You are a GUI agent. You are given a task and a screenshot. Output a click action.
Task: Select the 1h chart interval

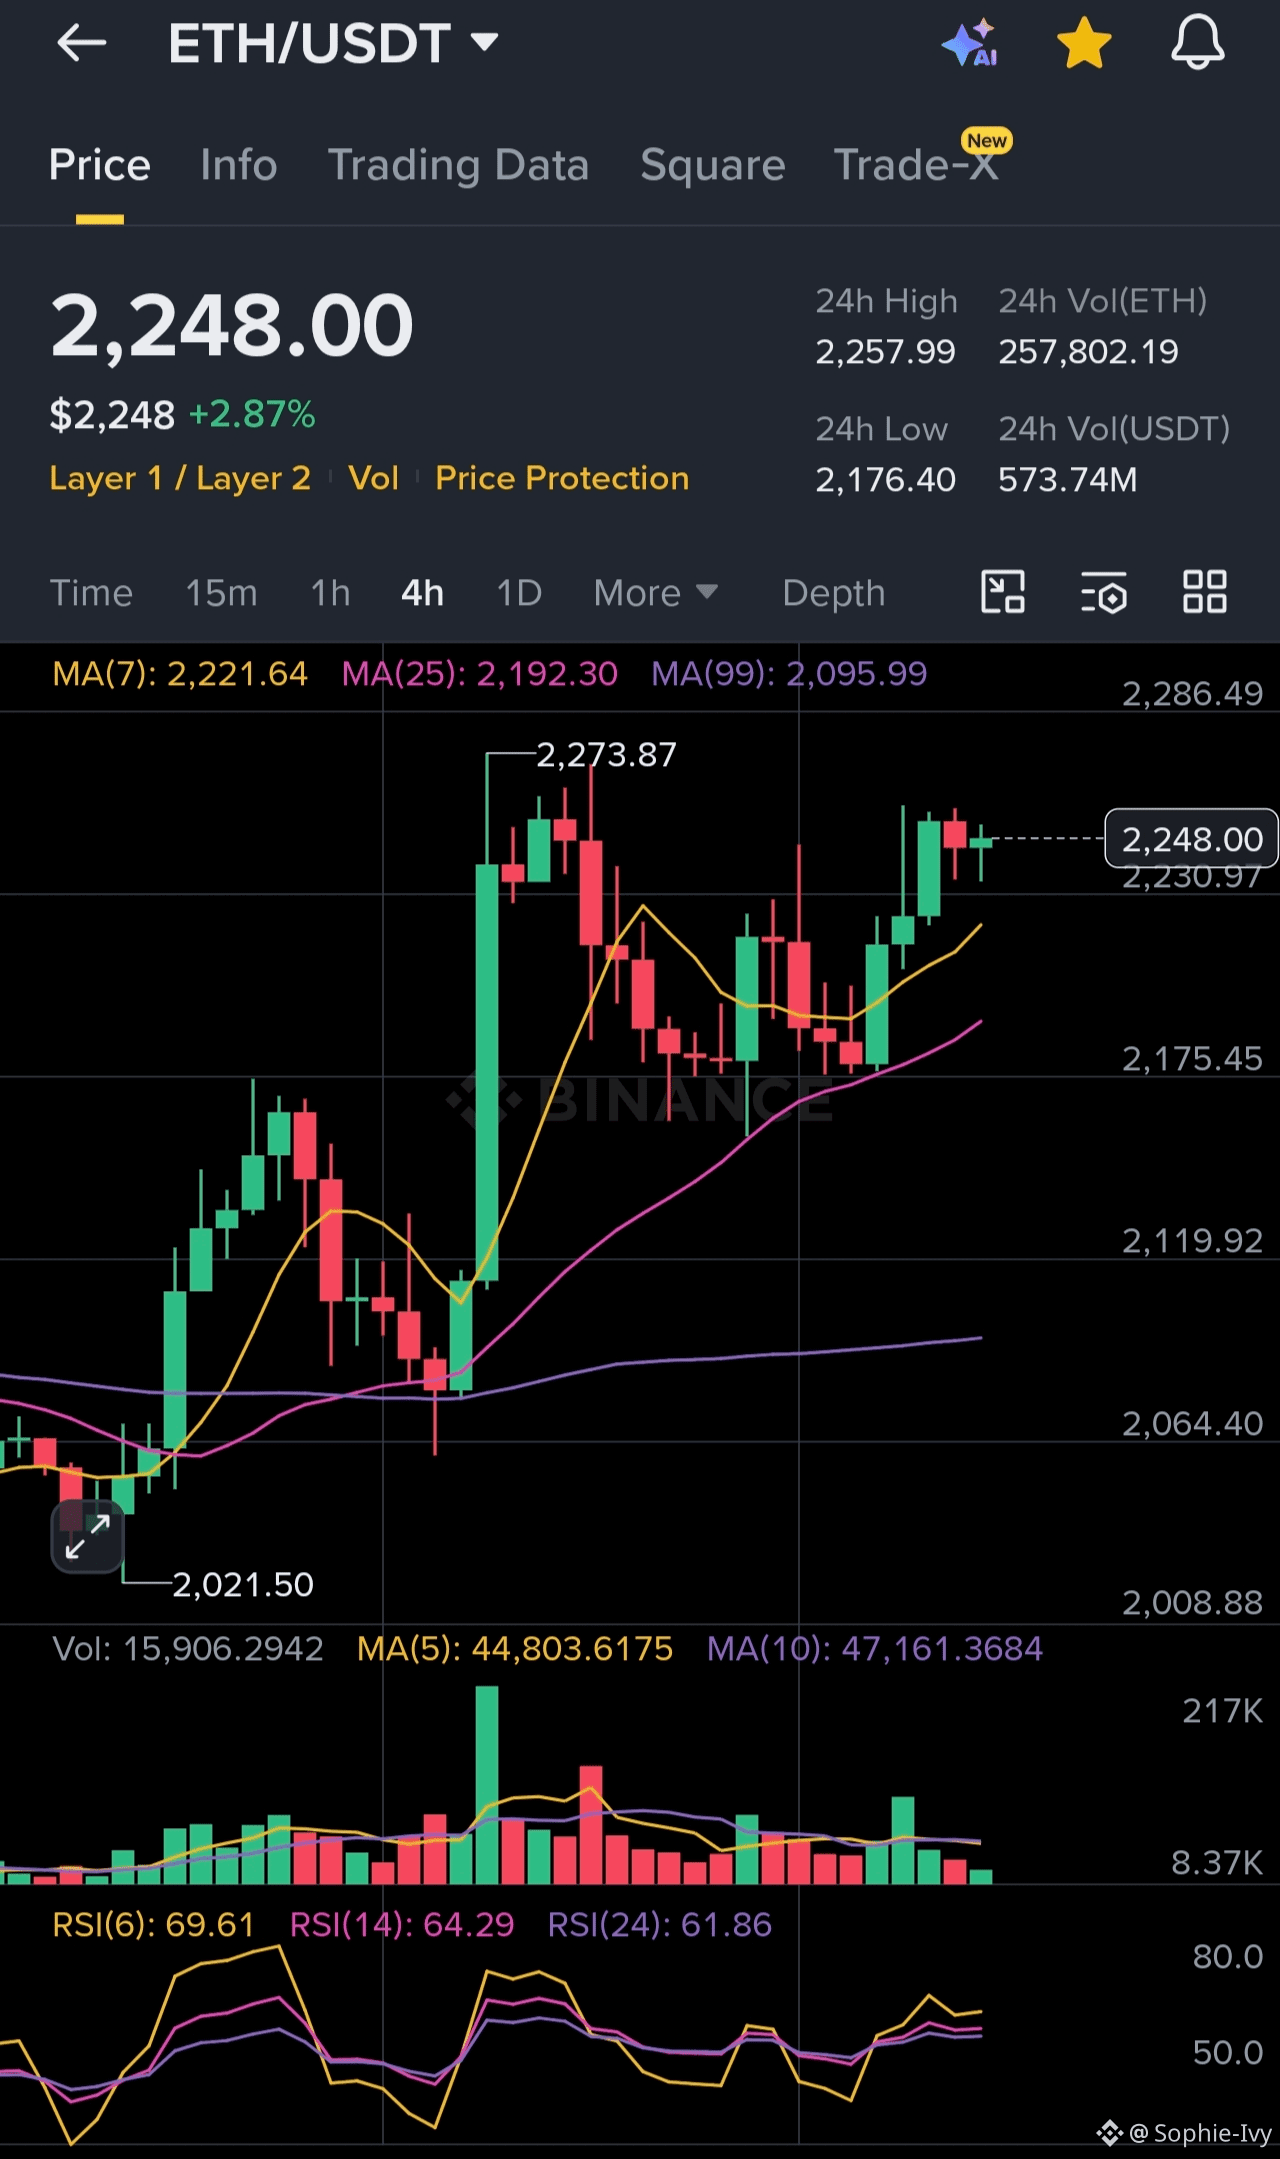330,593
